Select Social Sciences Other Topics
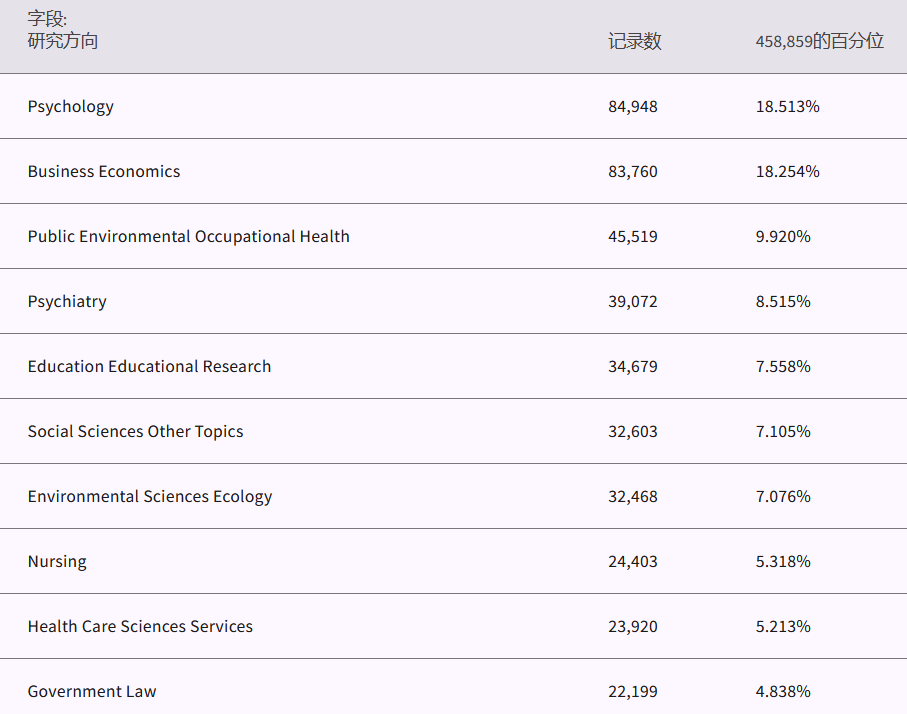Viewport: 907px width, 714px height. point(135,432)
